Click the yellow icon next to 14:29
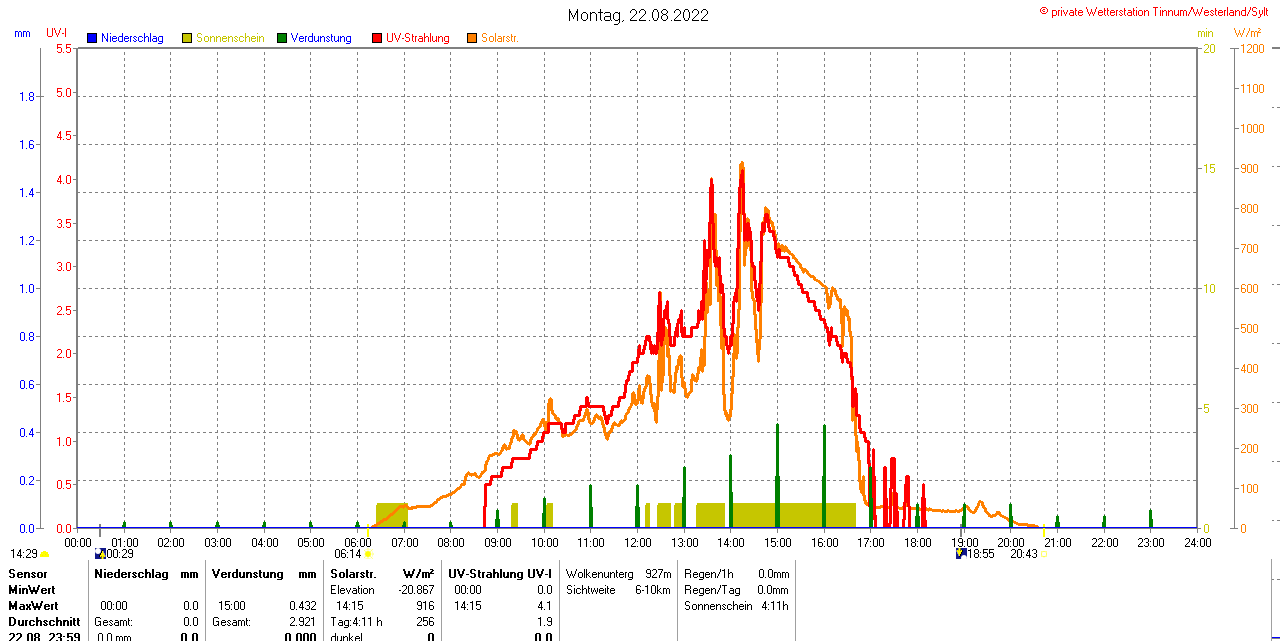 tap(45, 554)
